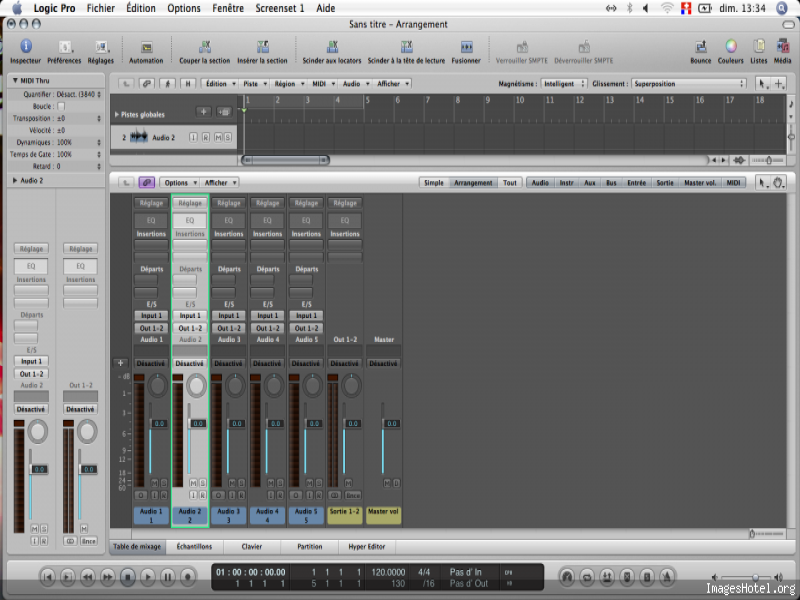Switch to the Échantillons tab
Viewport: 800px width, 600px height.
[194, 546]
